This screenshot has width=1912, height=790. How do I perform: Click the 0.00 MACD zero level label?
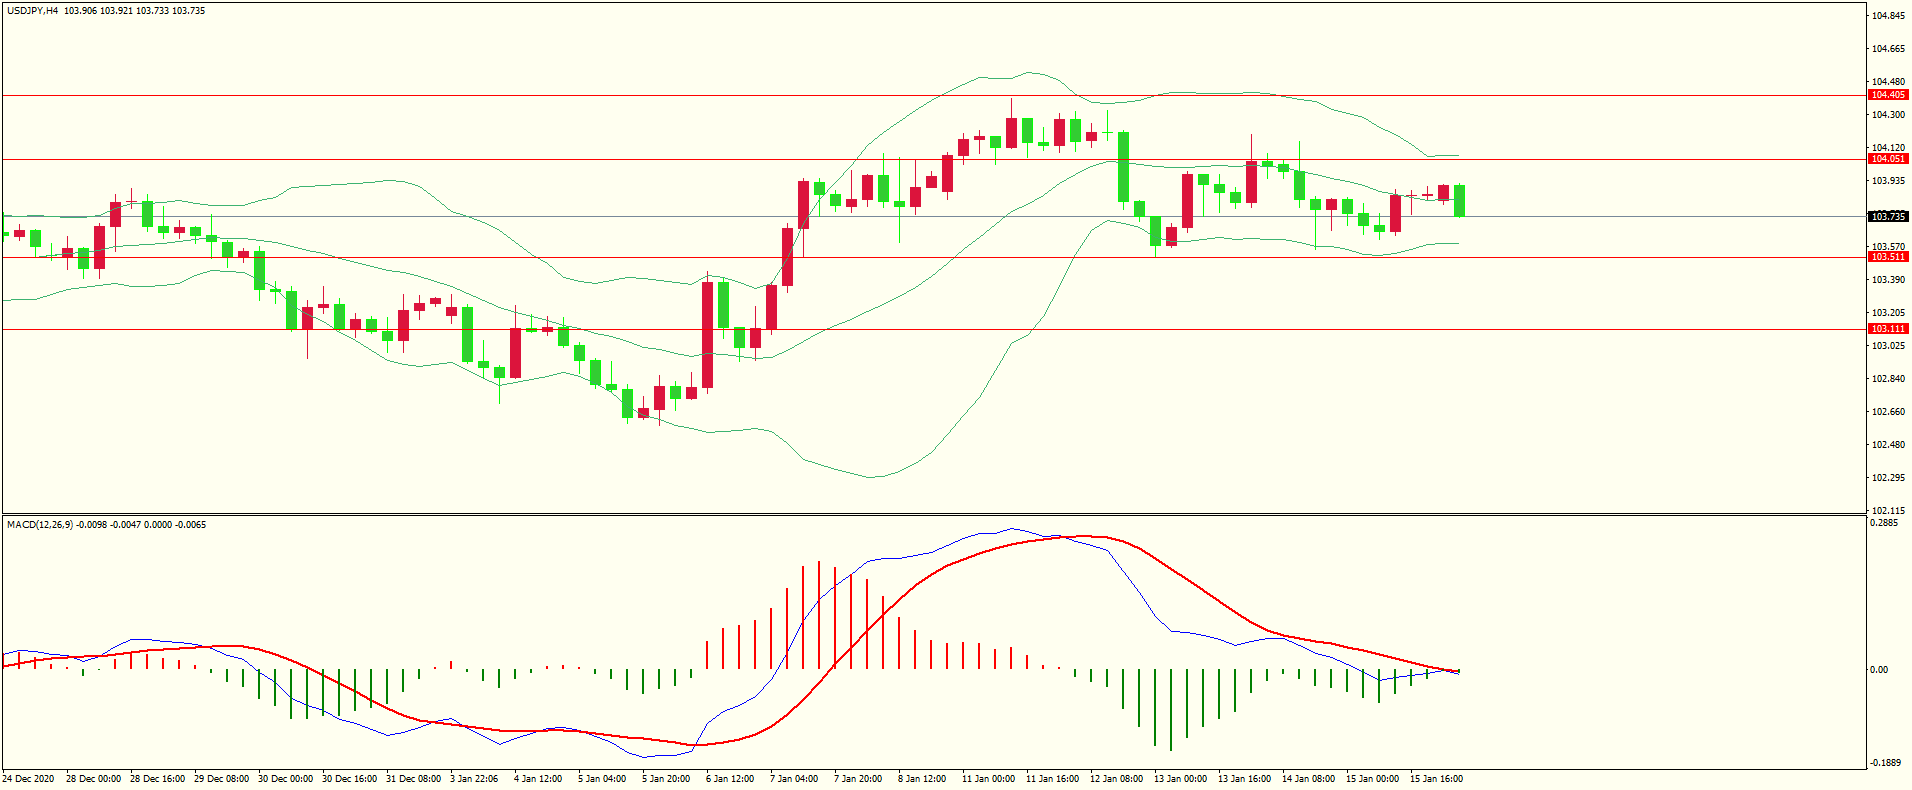[1879, 670]
